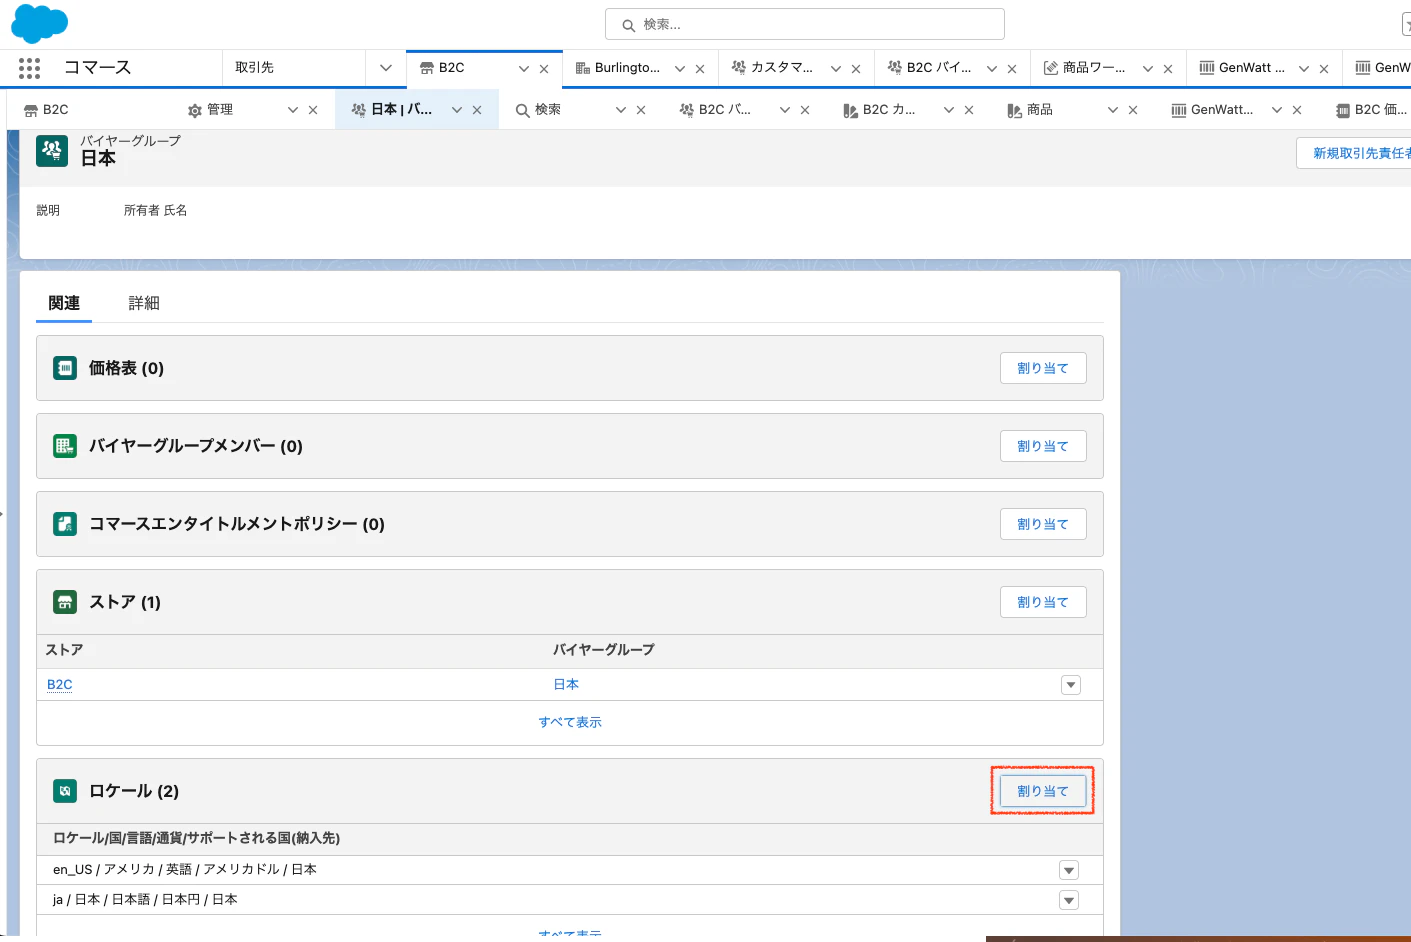Close the 管理 subtab

click(313, 110)
